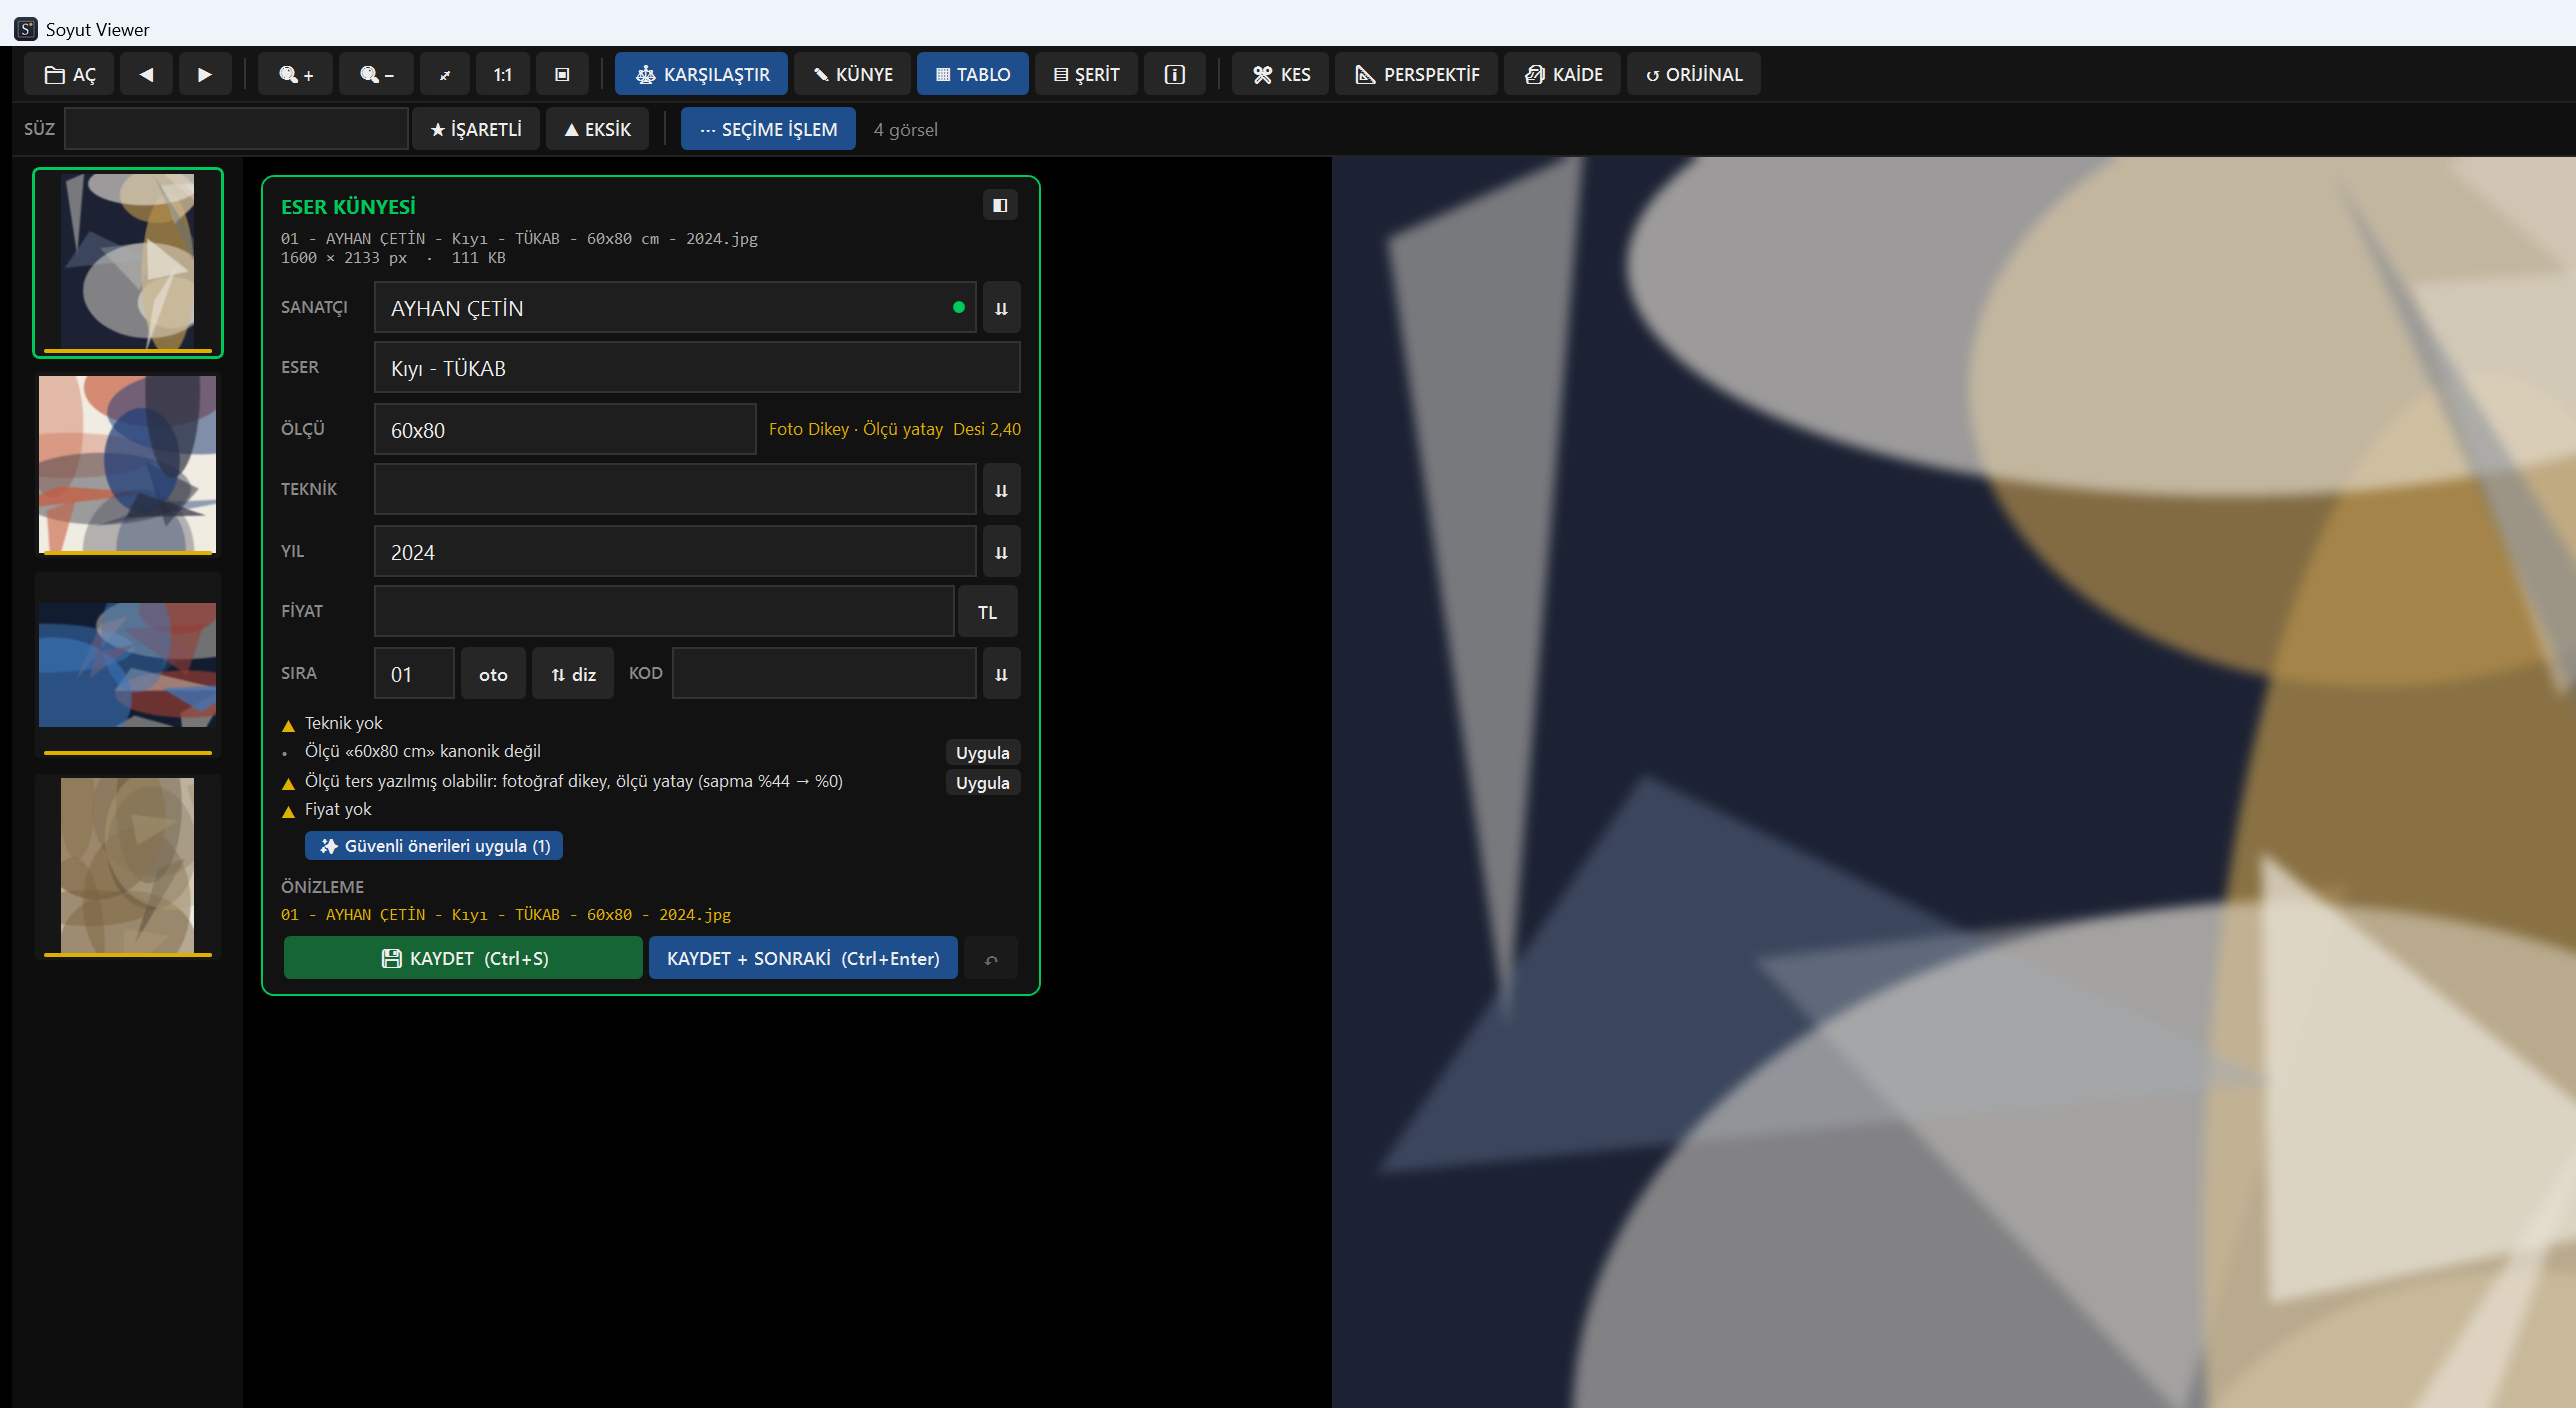2576x1408 pixels.
Task: Toggle the TABLO view
Action: click(973, 74)
